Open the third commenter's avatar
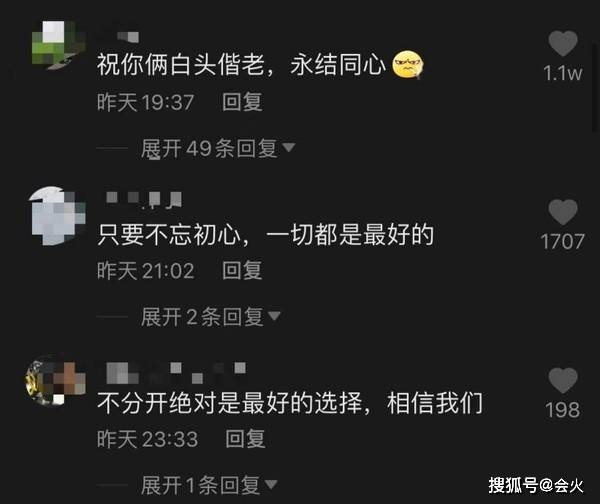The width and height of the screenshot is (600, 504). 56,381
